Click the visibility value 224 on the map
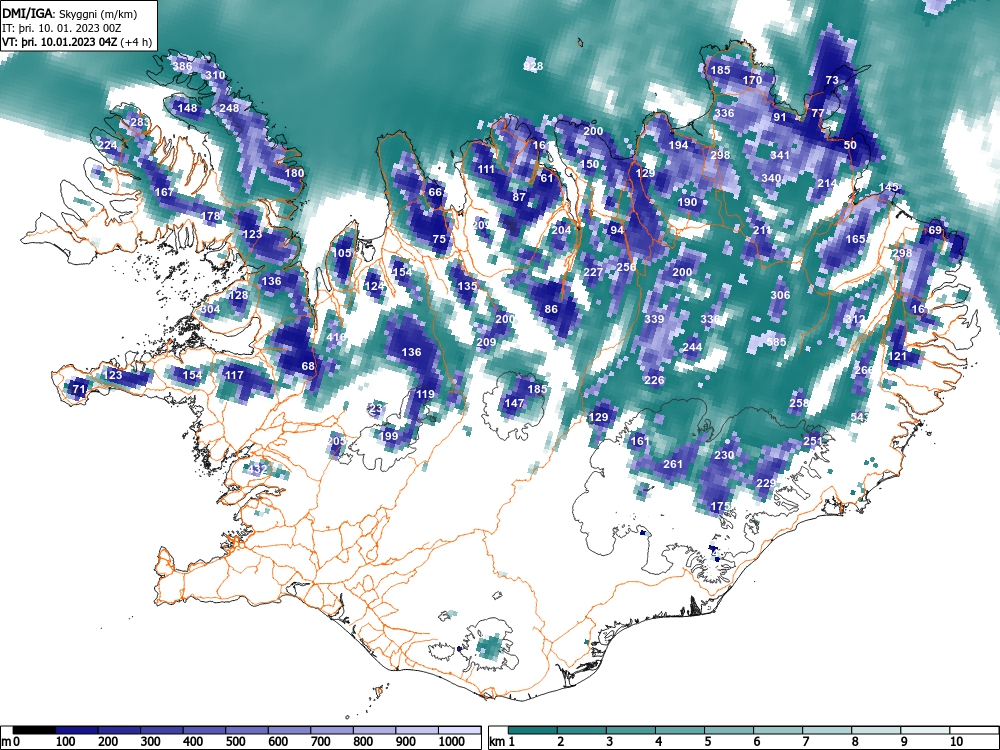Screen dimensions: 1000x750 [x=107, y=145]
